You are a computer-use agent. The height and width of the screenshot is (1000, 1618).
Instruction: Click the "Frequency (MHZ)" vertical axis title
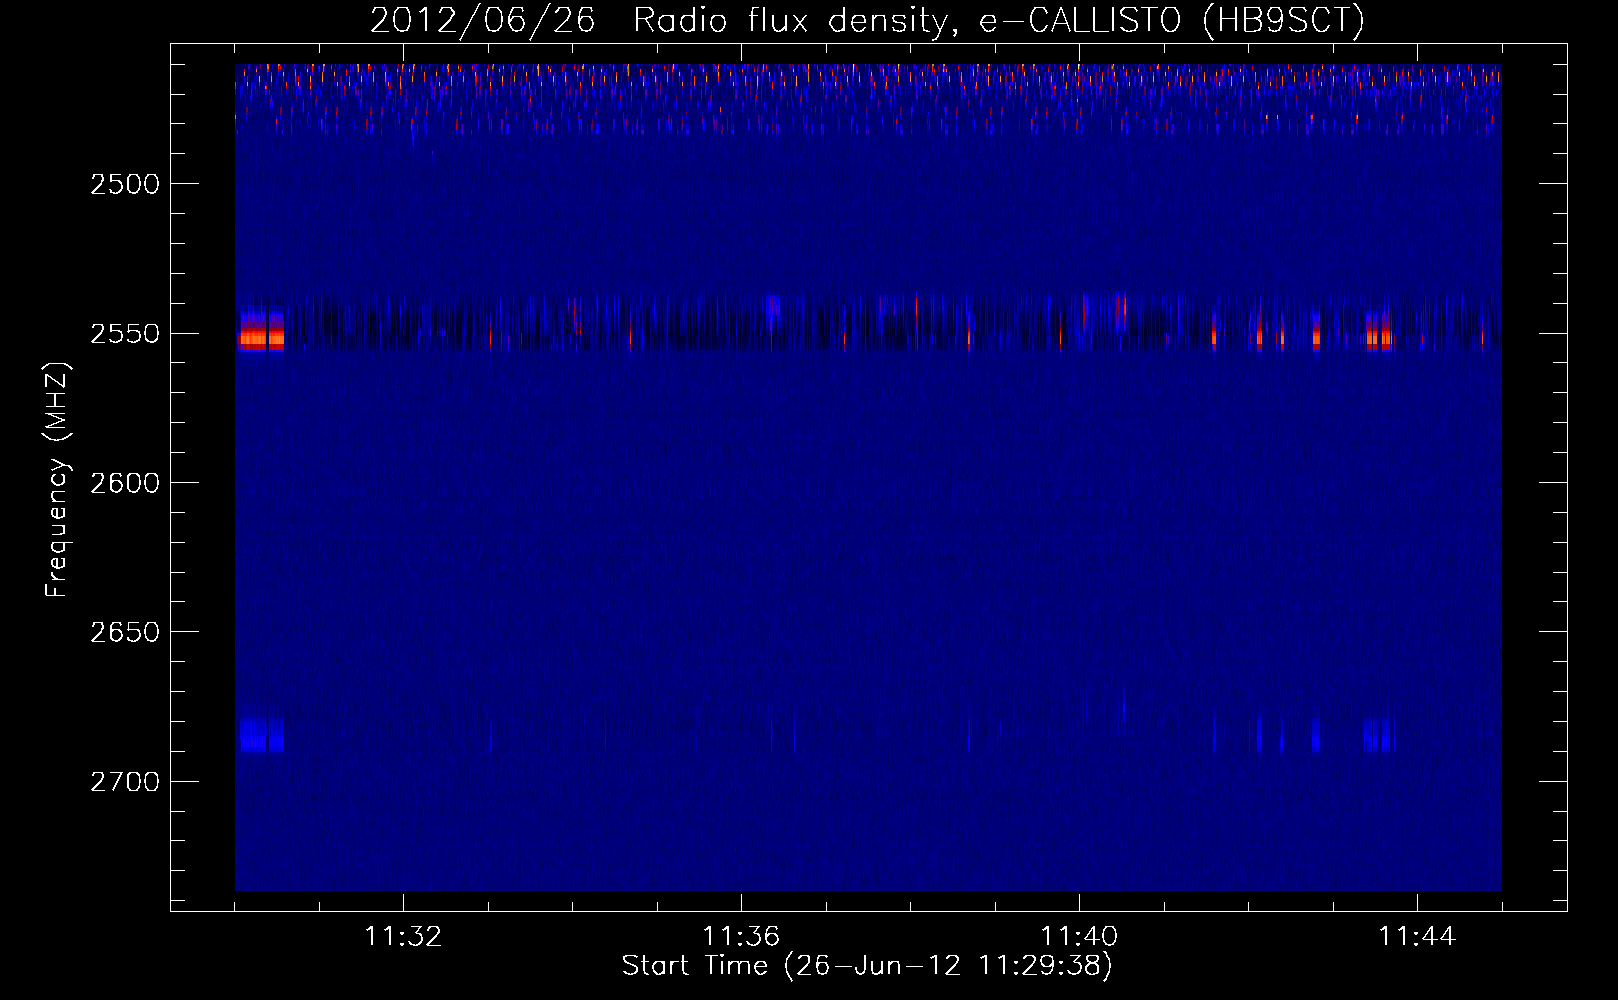coord(57,480)
